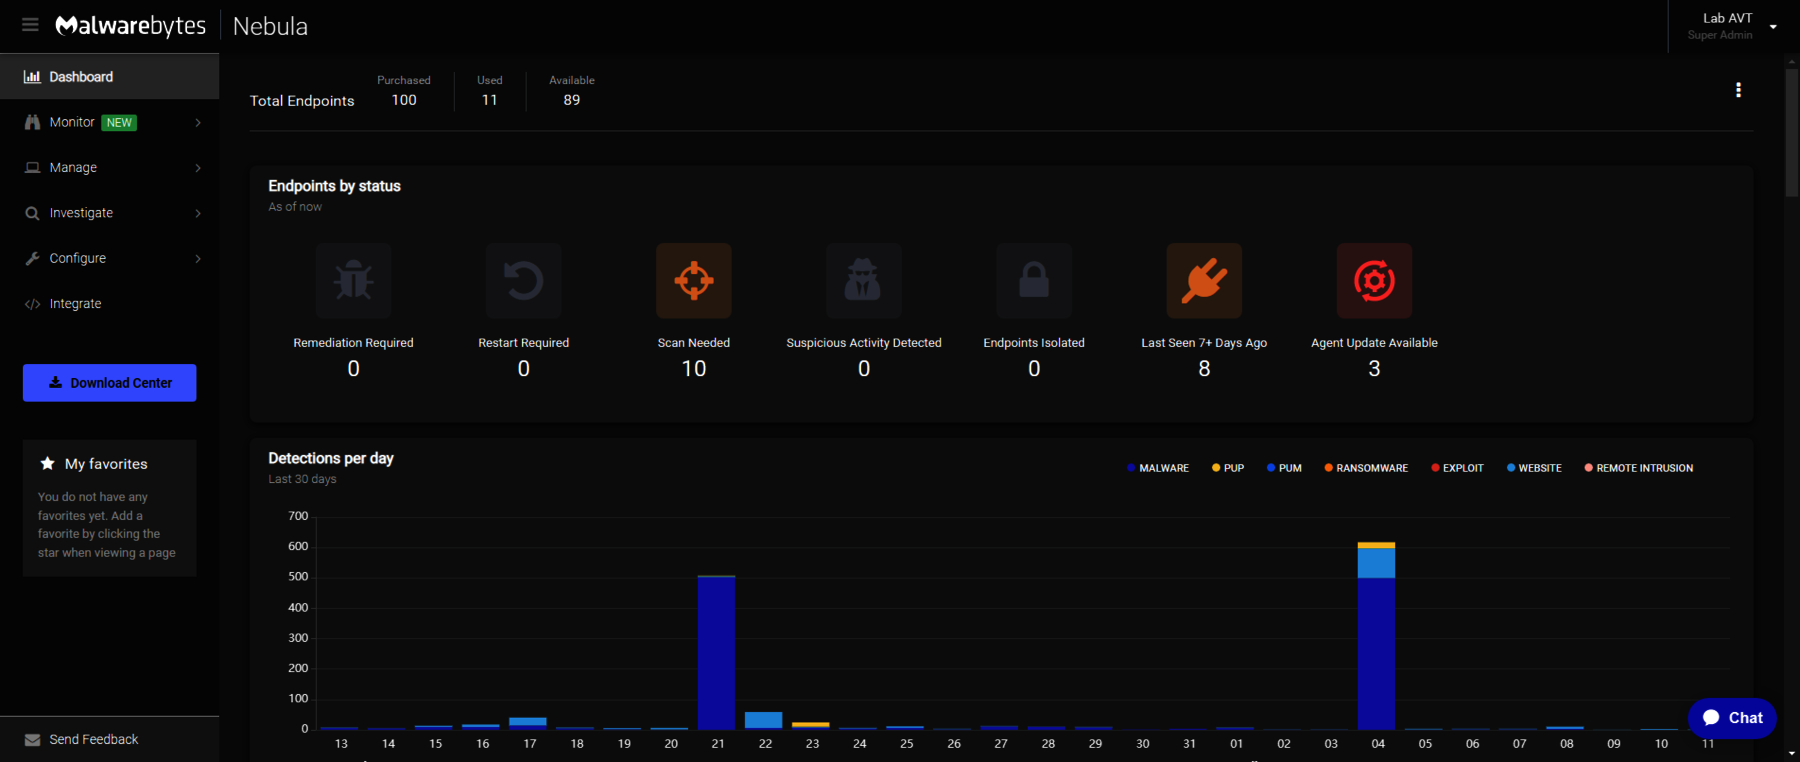Toggle MALWARE series in chart legend

point(1158,468)
